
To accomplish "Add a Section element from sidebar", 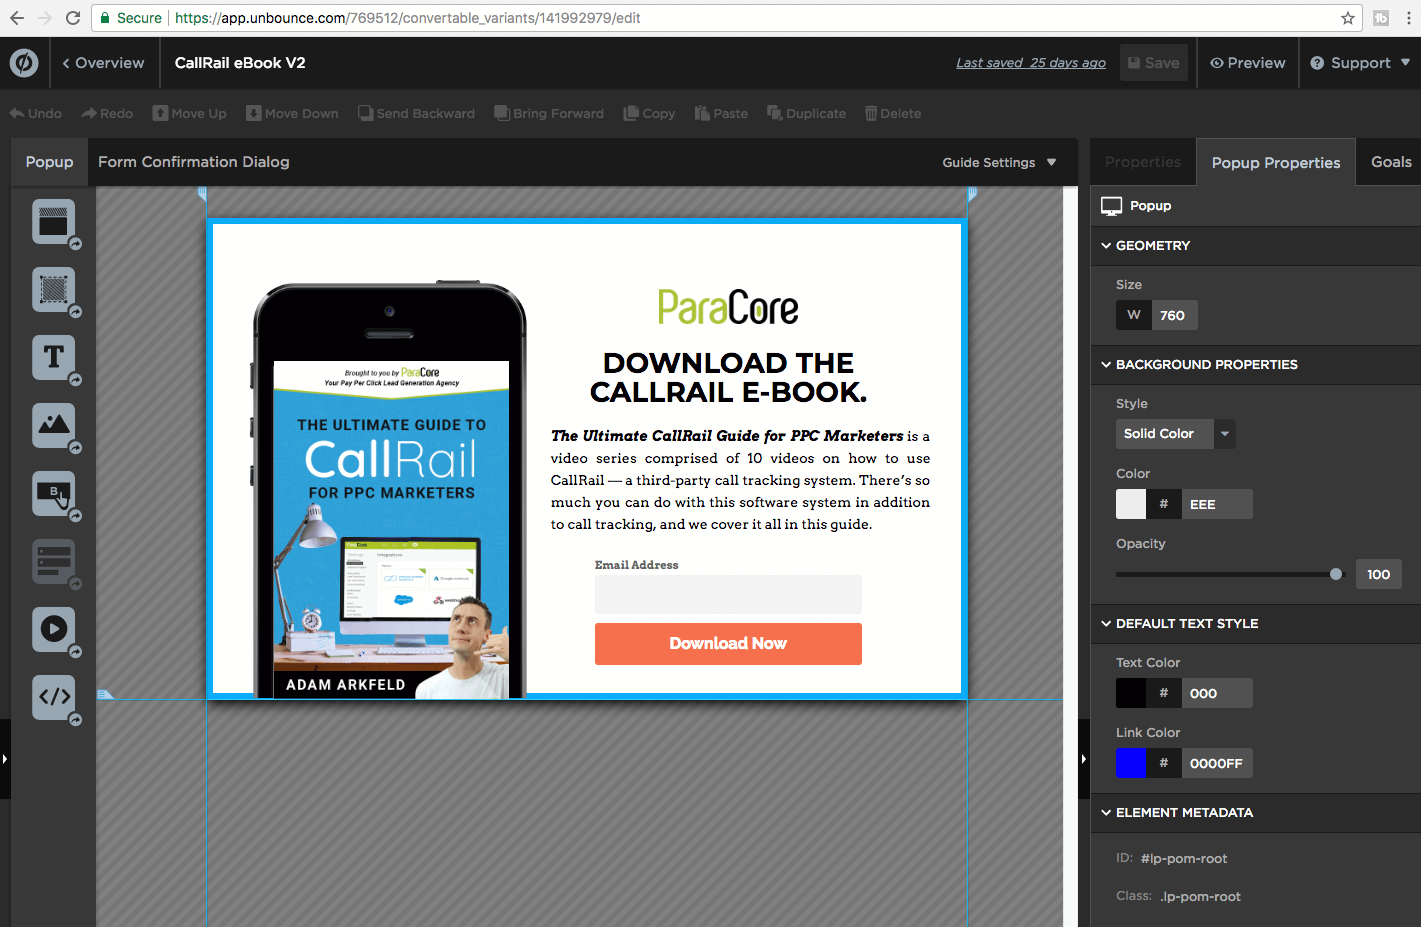I will [x=54, y=222].
